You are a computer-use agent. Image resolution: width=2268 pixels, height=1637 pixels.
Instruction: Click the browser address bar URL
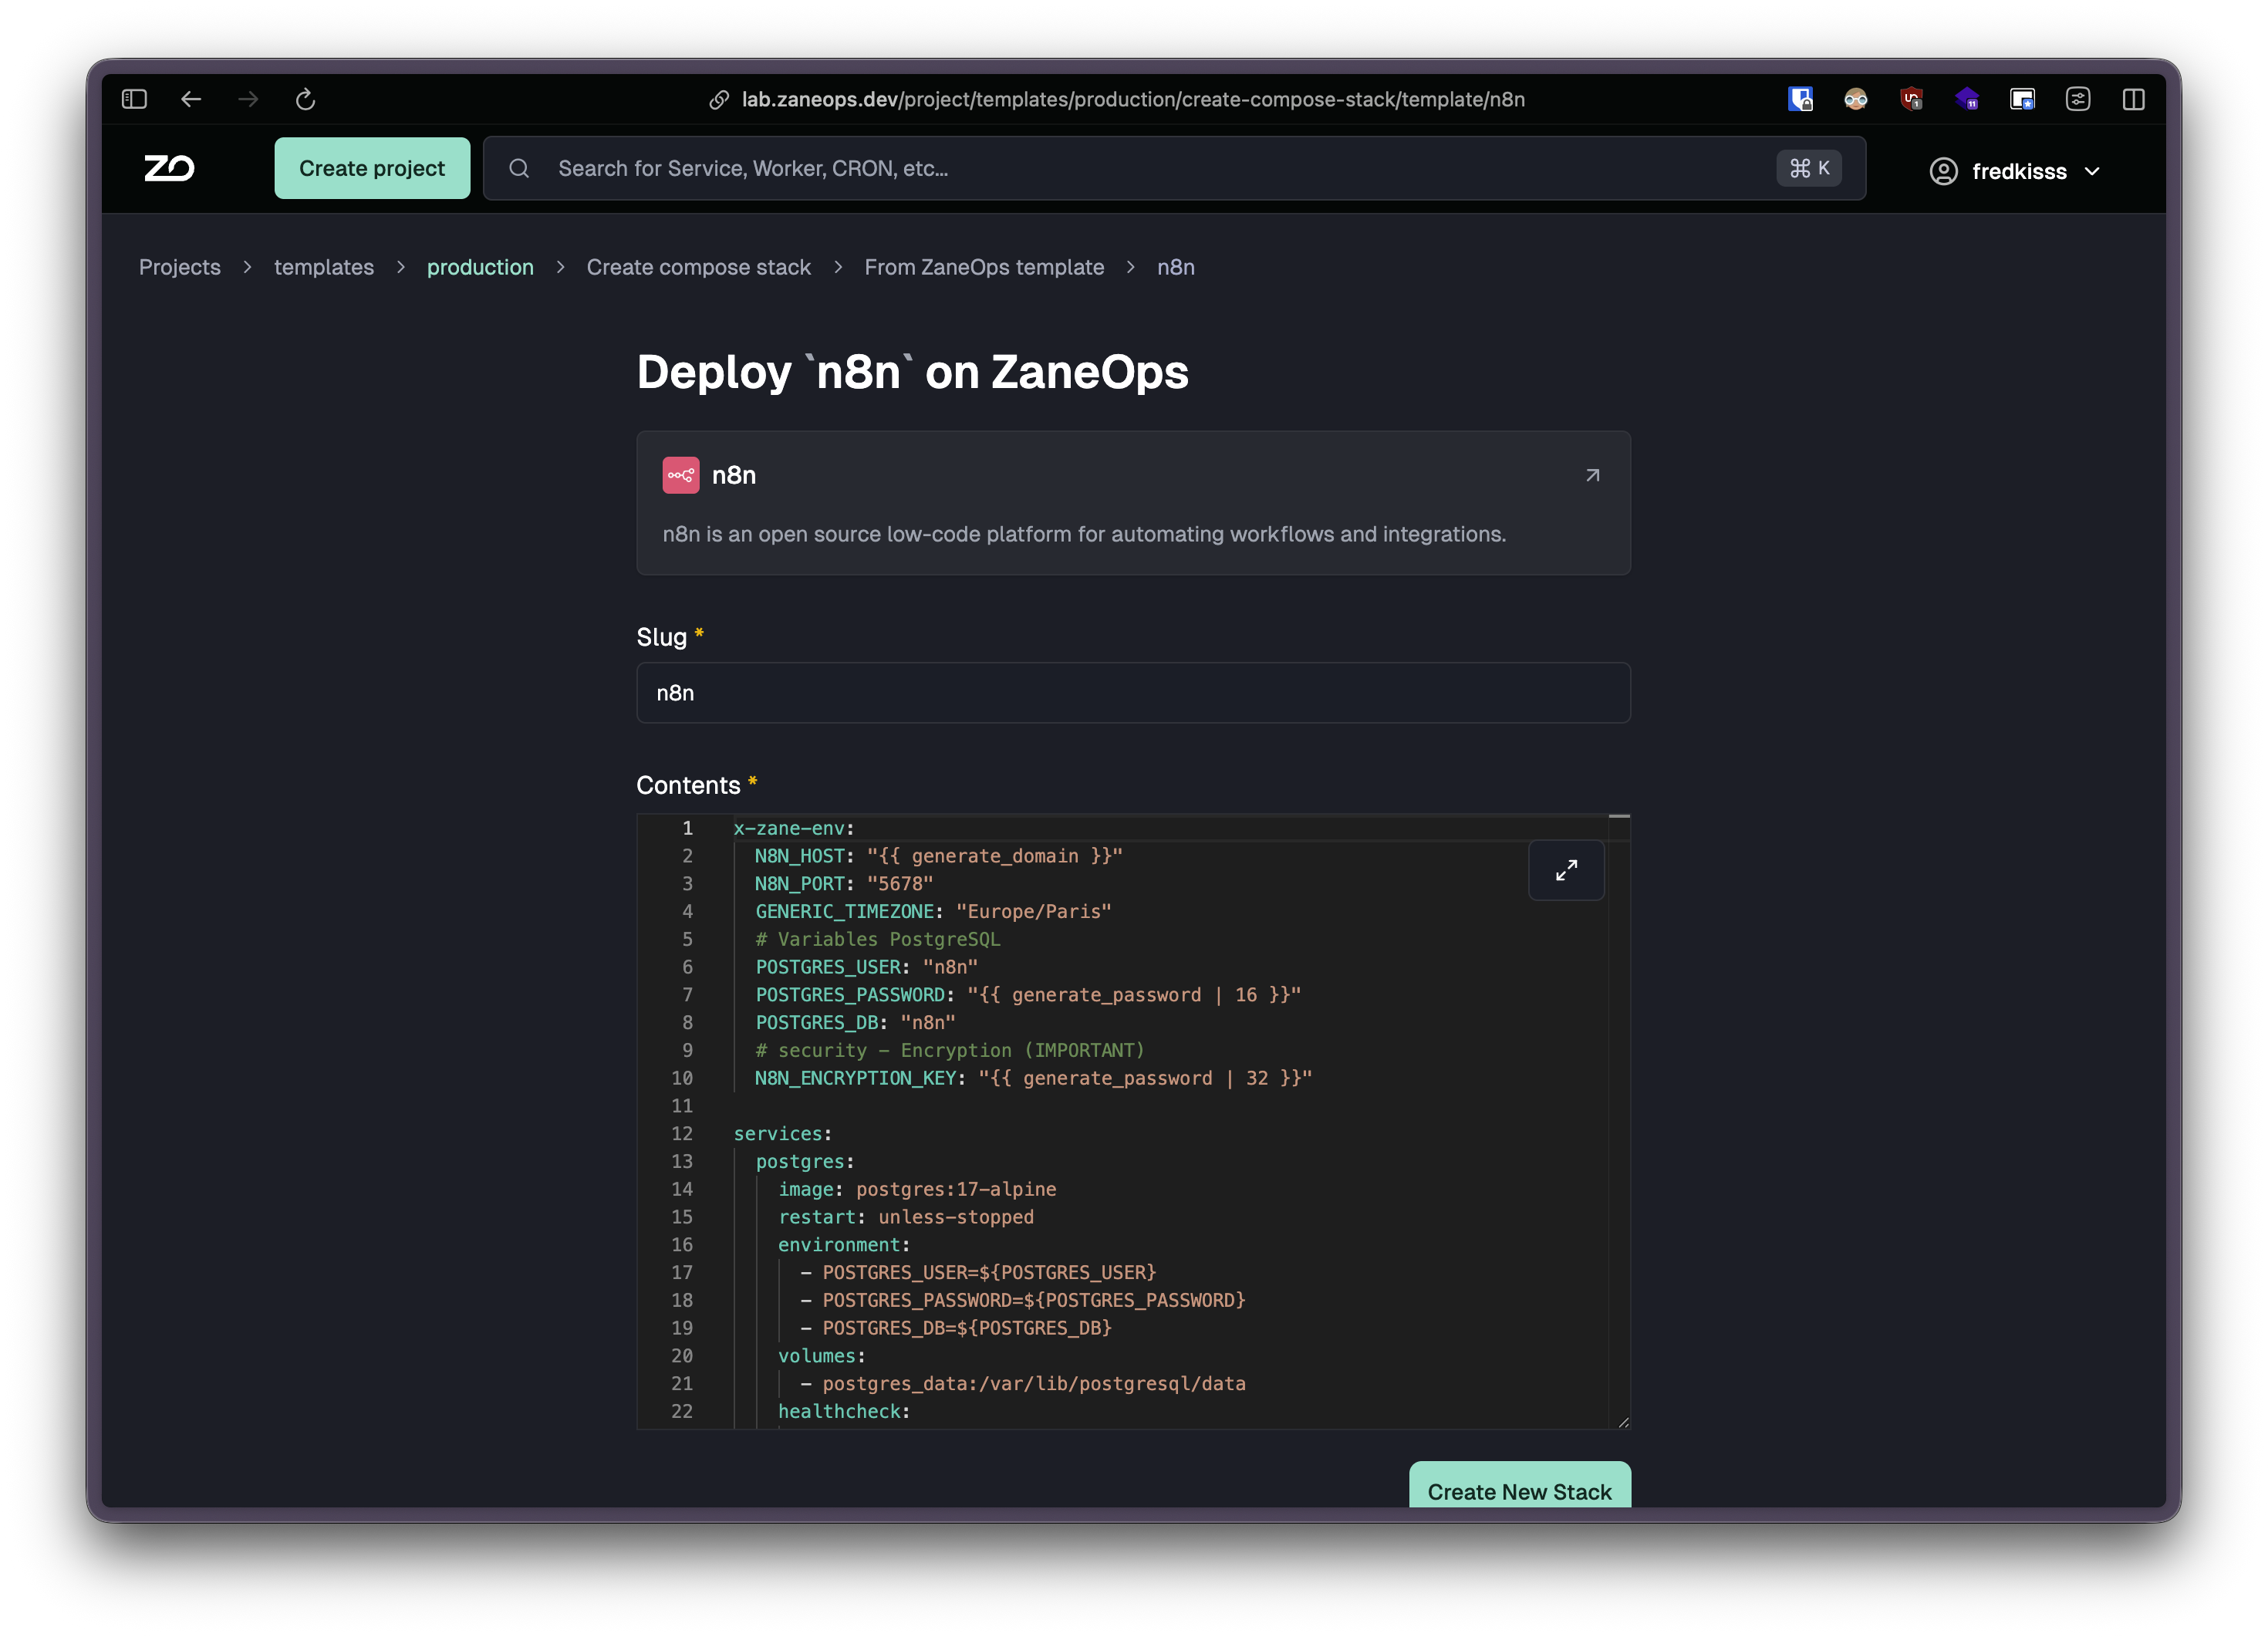[1133, 99]
